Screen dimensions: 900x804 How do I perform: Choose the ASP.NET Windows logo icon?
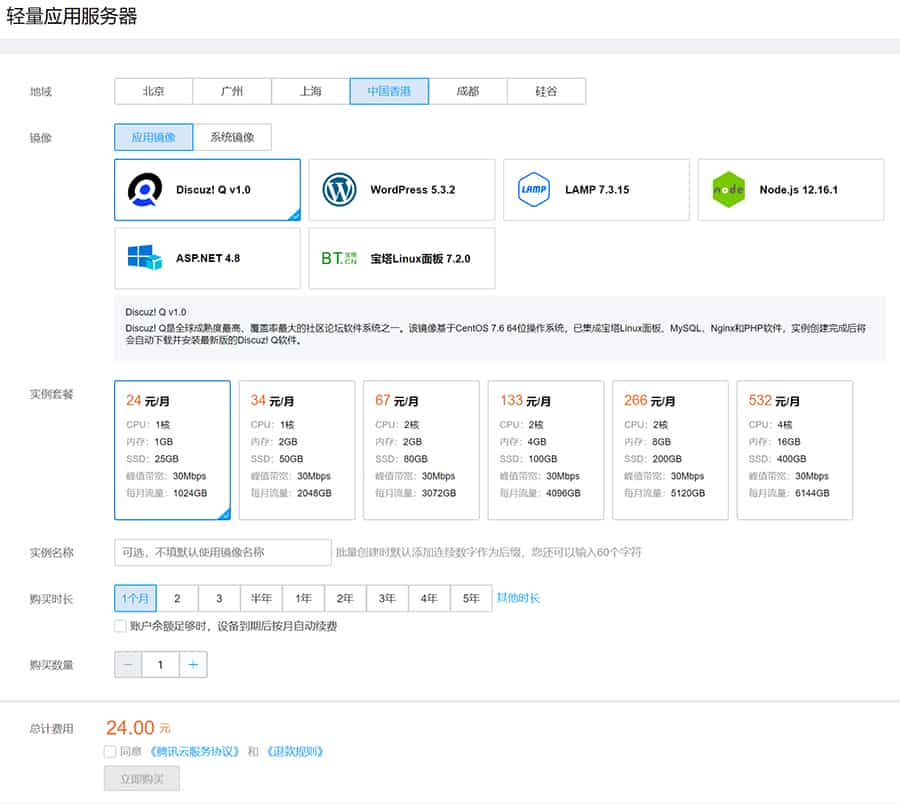click(145, 258)
